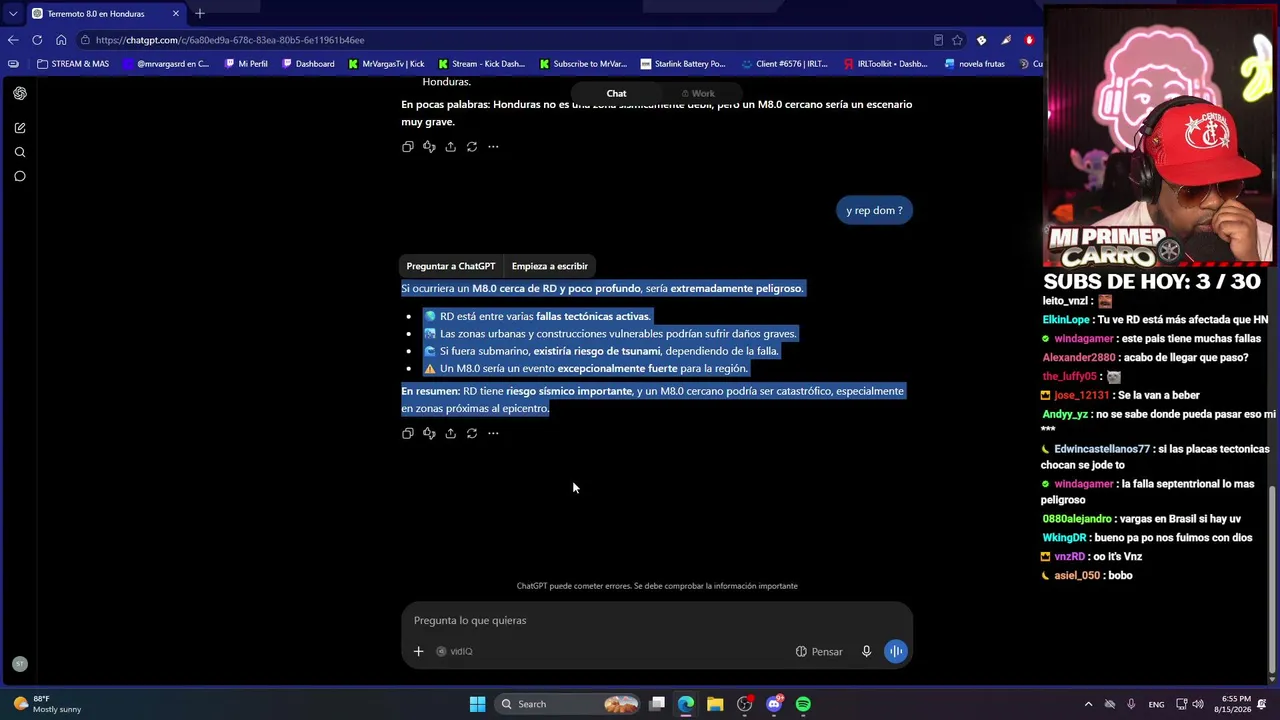This screenshot has width=1280, height=720.
Task: Click the ENG language indicator
Action: point(1156,704)
